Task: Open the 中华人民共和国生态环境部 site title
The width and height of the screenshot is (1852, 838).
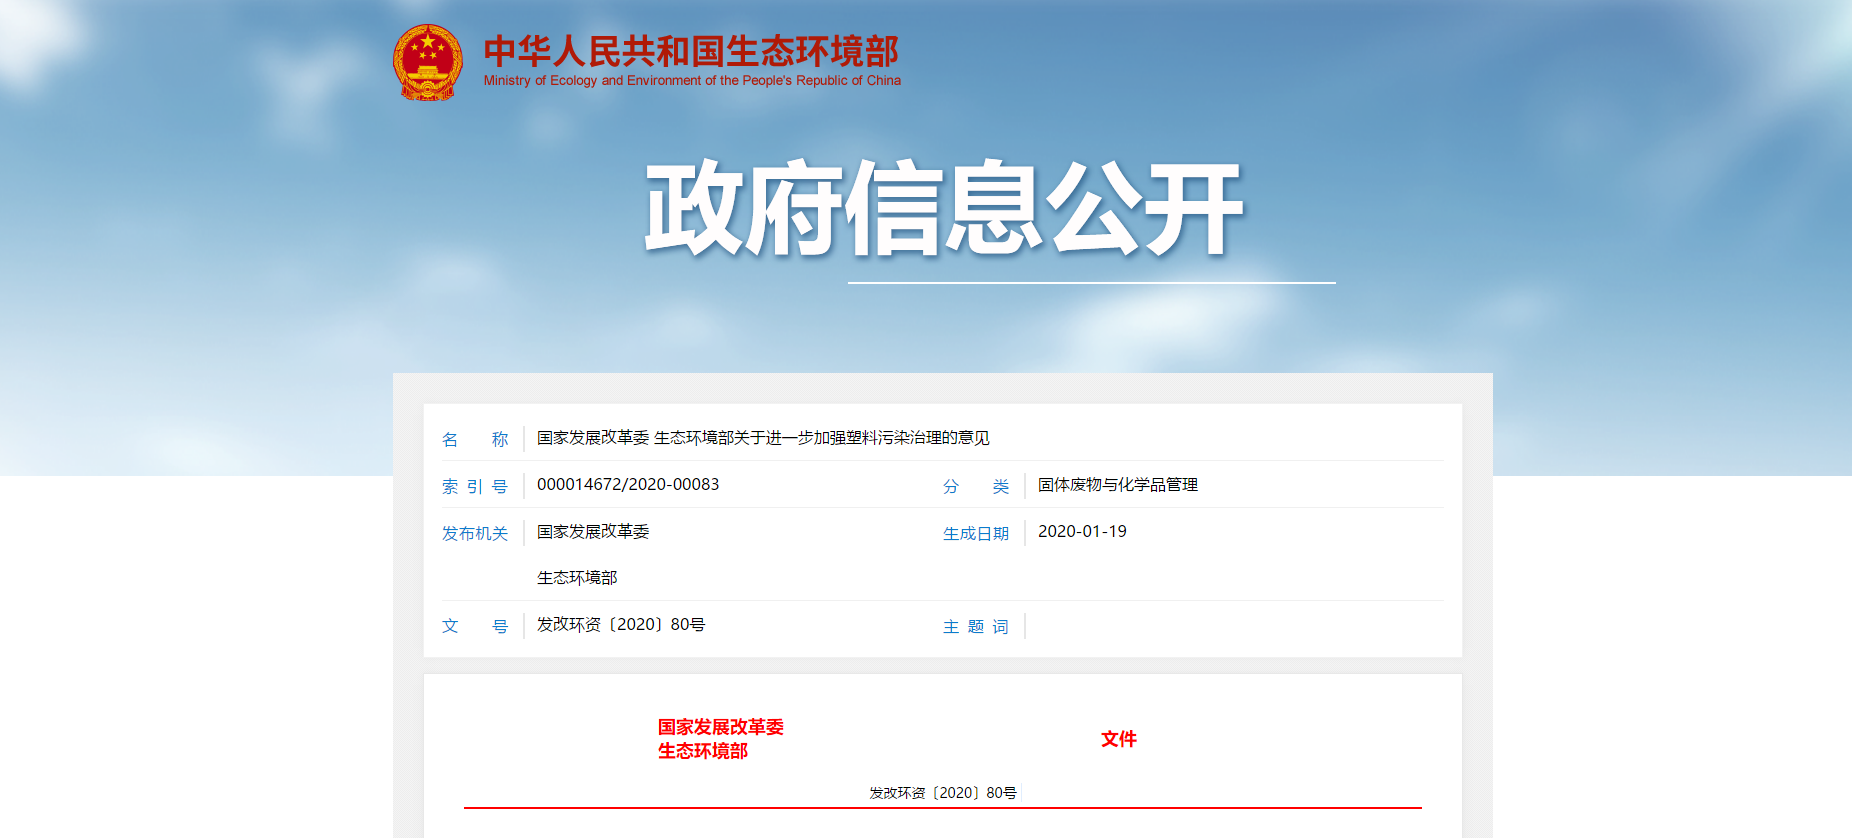Action: 691,51
